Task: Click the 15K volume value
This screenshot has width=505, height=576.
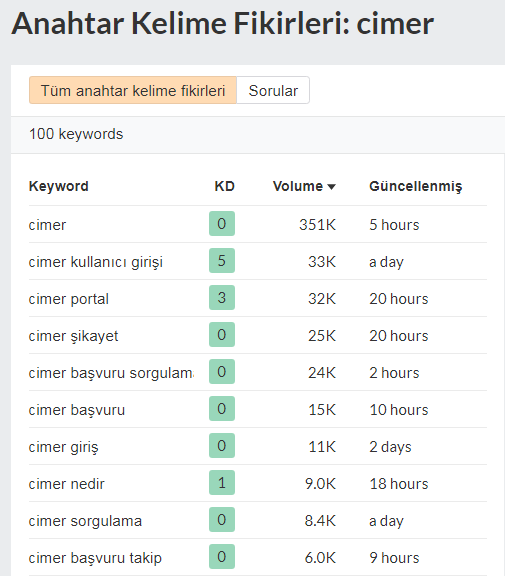Action: [x=322, y=410]
